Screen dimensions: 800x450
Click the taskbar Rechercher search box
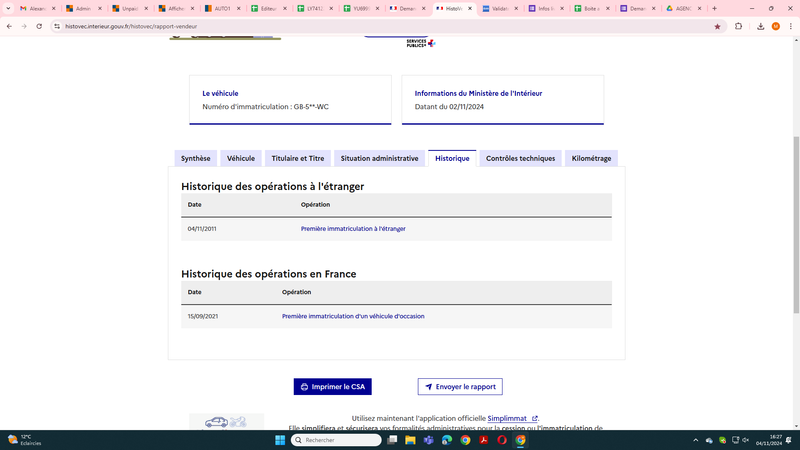pos(336,440)
